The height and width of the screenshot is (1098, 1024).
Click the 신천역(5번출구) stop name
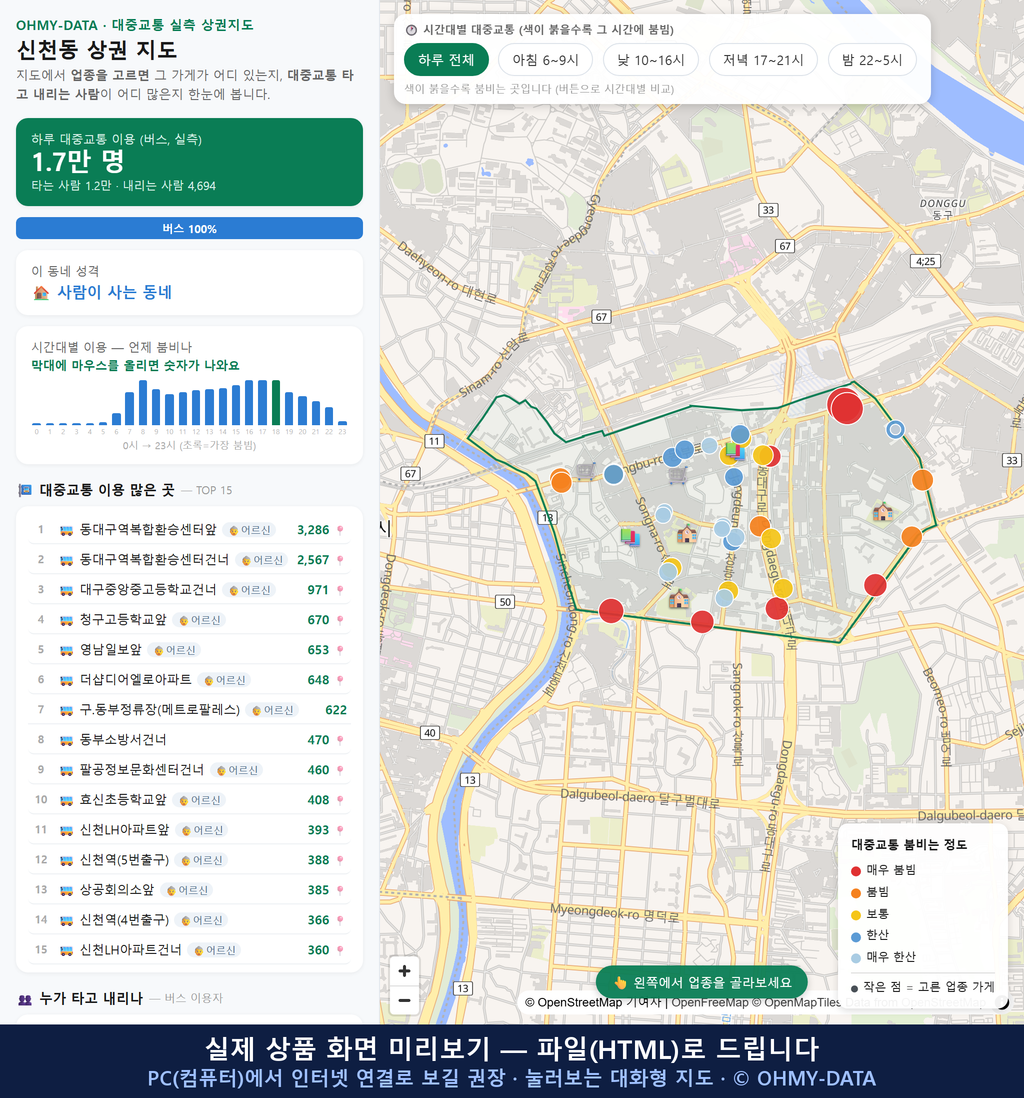click(124, 861)
